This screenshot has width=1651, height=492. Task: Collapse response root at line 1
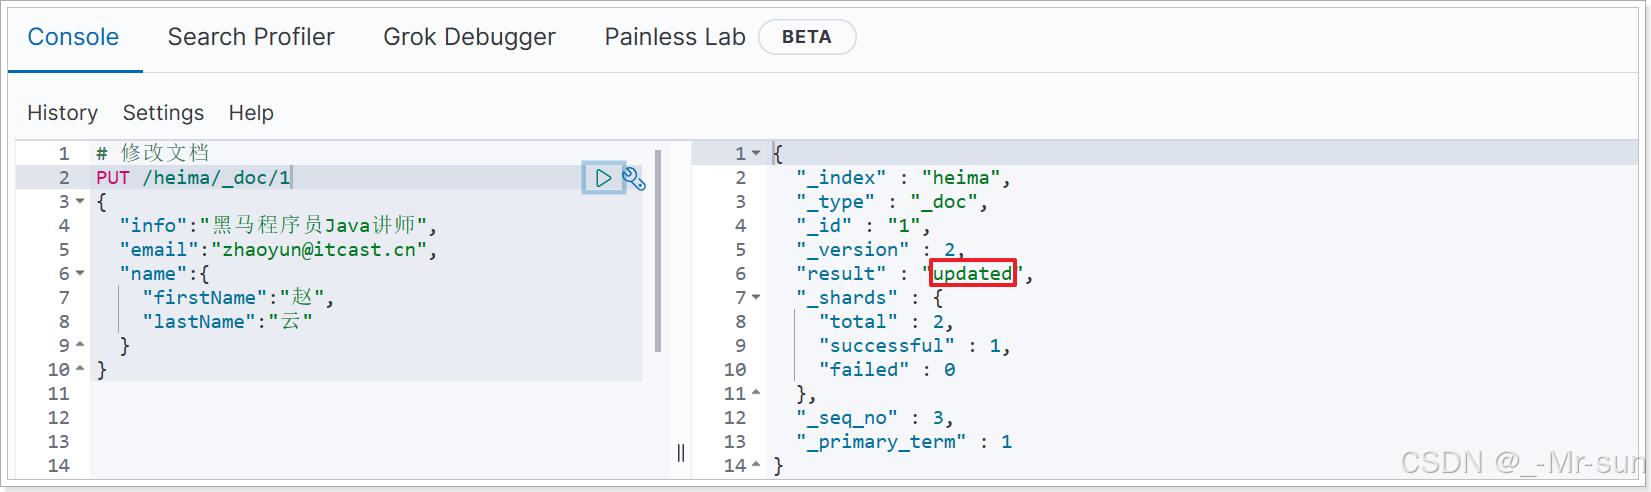pos(756,154)
